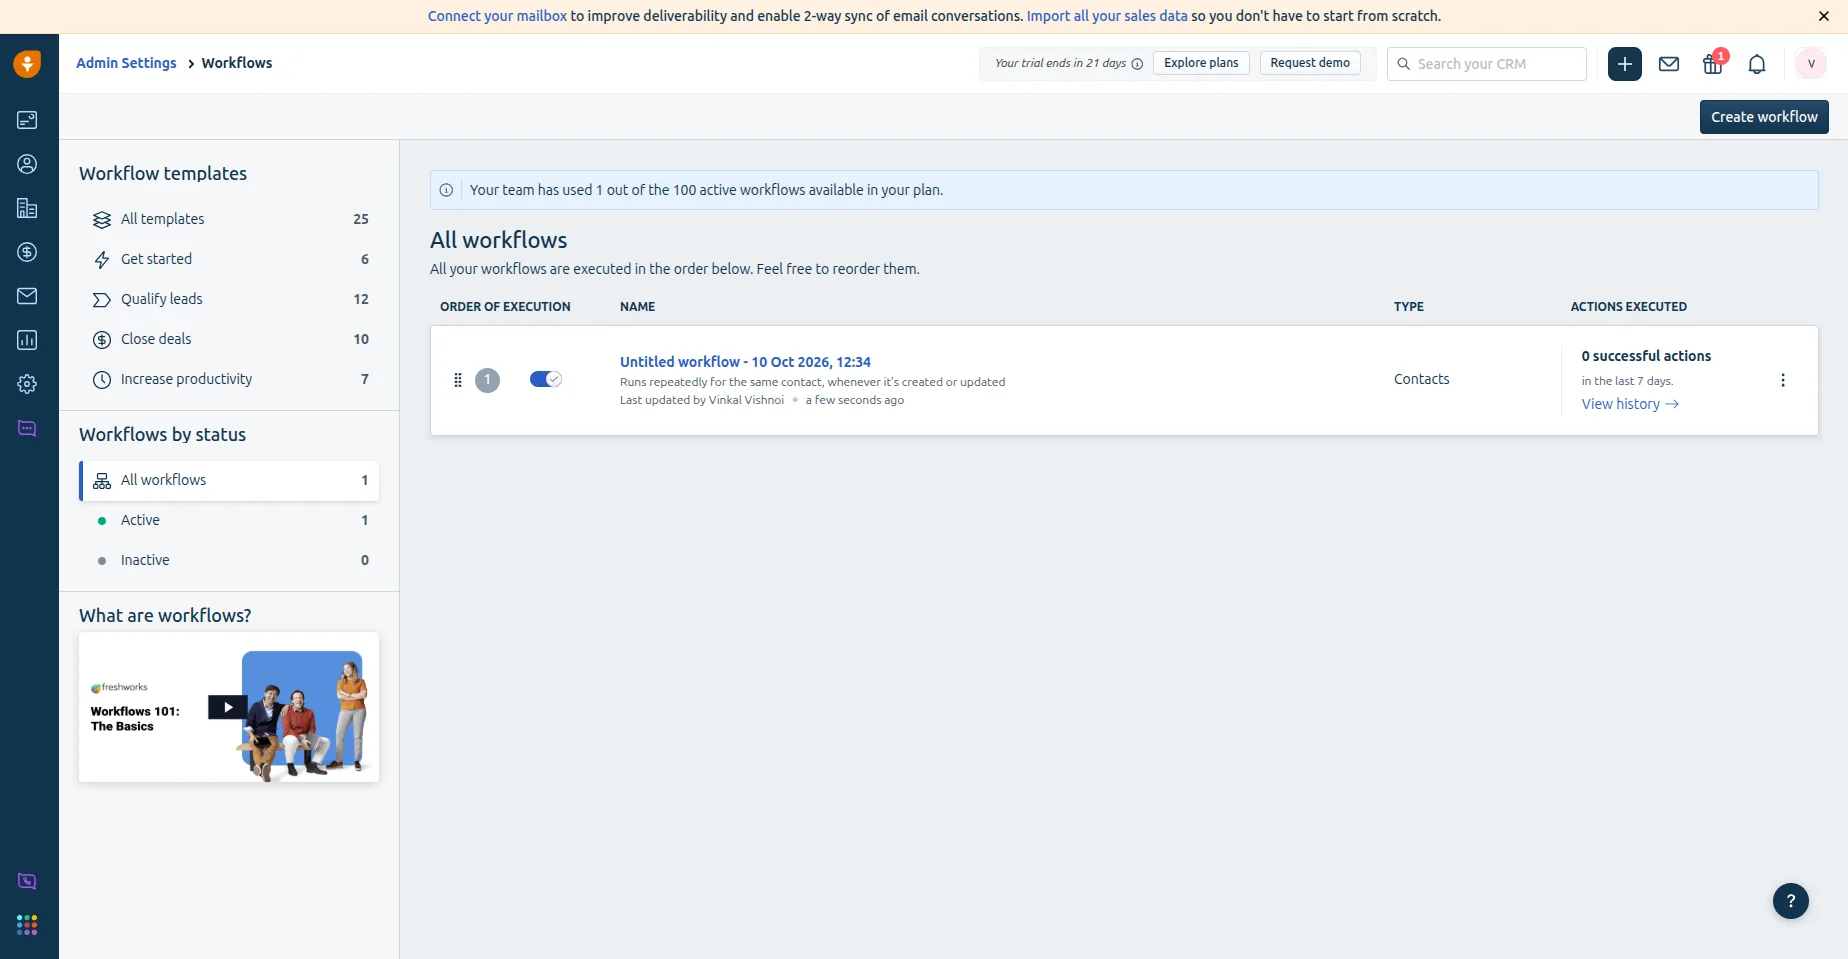Open the Accounts building icon in sidebar
Image resolution: width=1848 pixels, height=959 pixels.
tap(27, 208)
